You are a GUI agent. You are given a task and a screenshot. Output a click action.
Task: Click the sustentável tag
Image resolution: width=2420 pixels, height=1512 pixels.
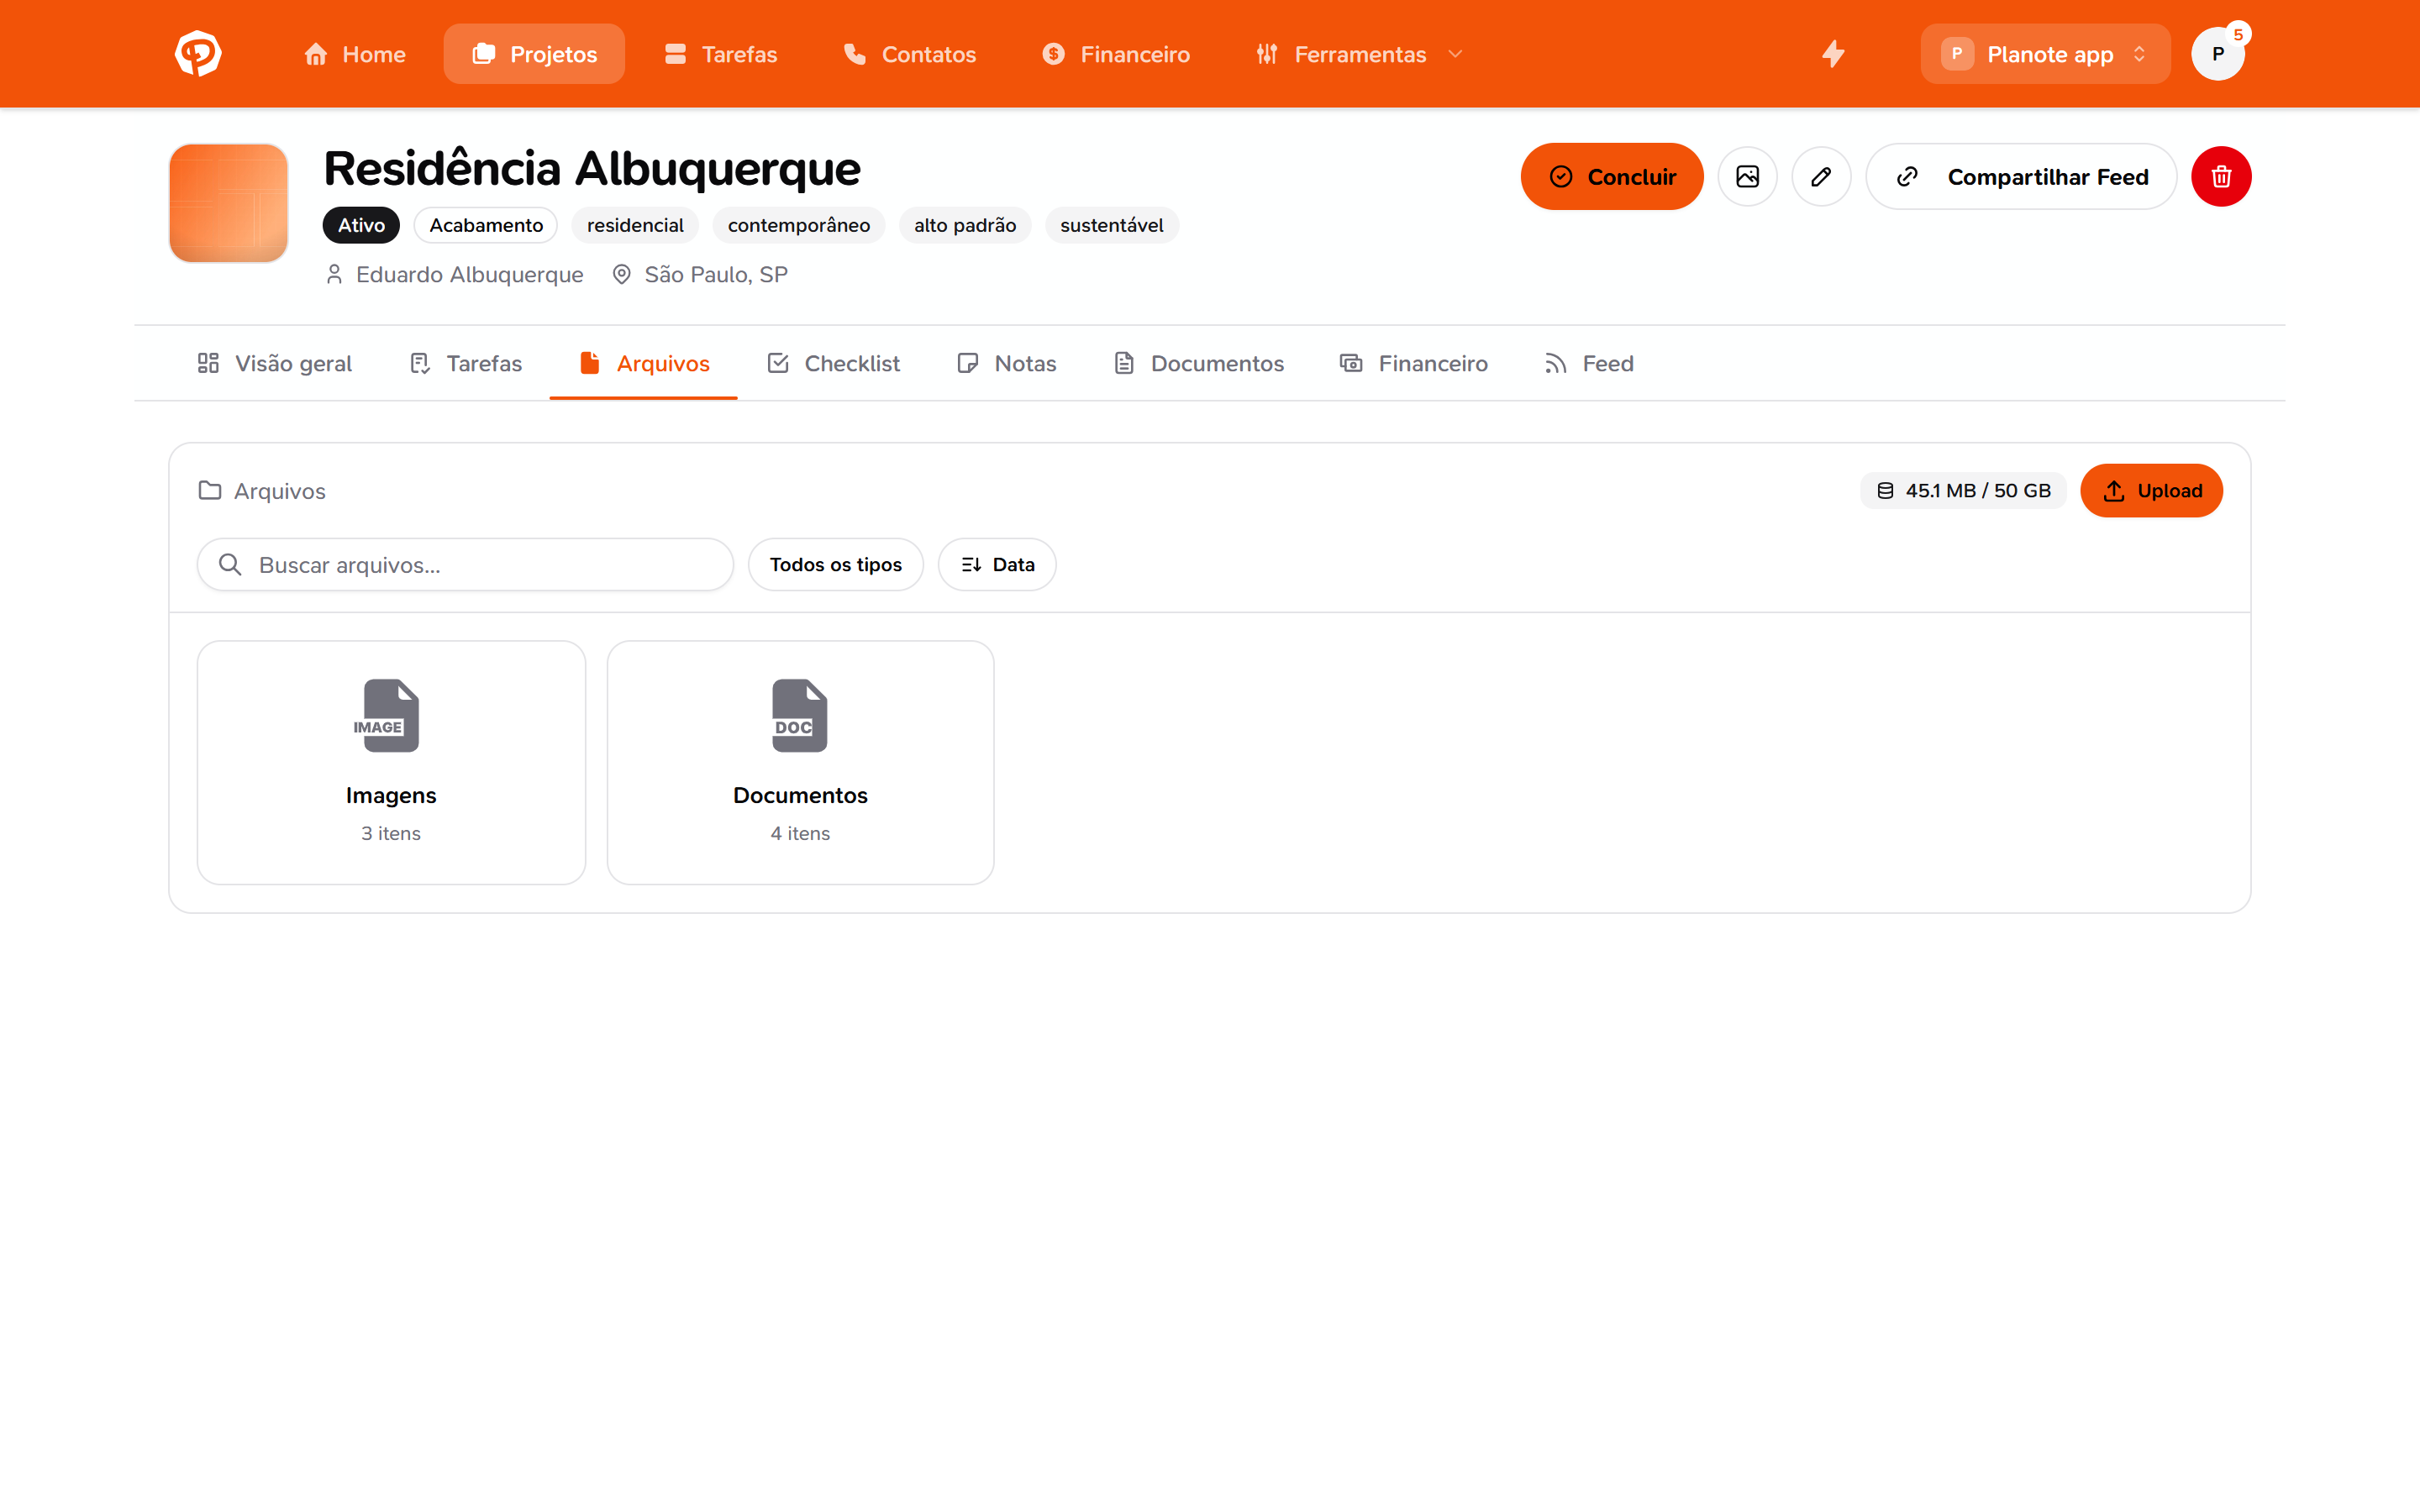click(1112, 225)
